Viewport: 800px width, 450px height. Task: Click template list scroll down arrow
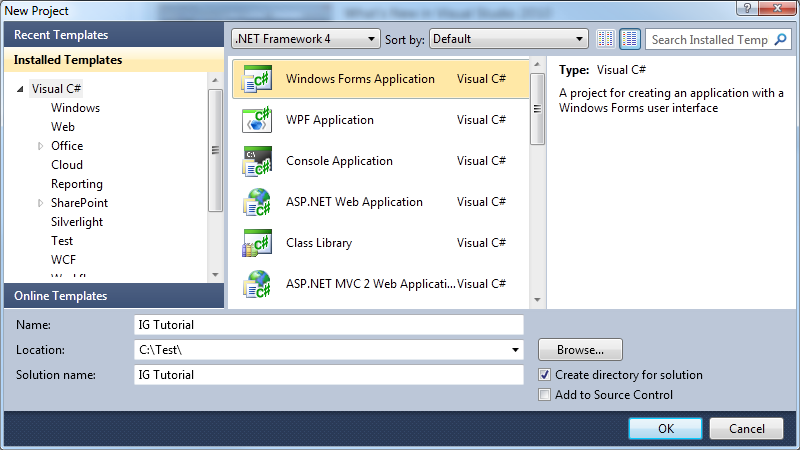pos(537,300)
